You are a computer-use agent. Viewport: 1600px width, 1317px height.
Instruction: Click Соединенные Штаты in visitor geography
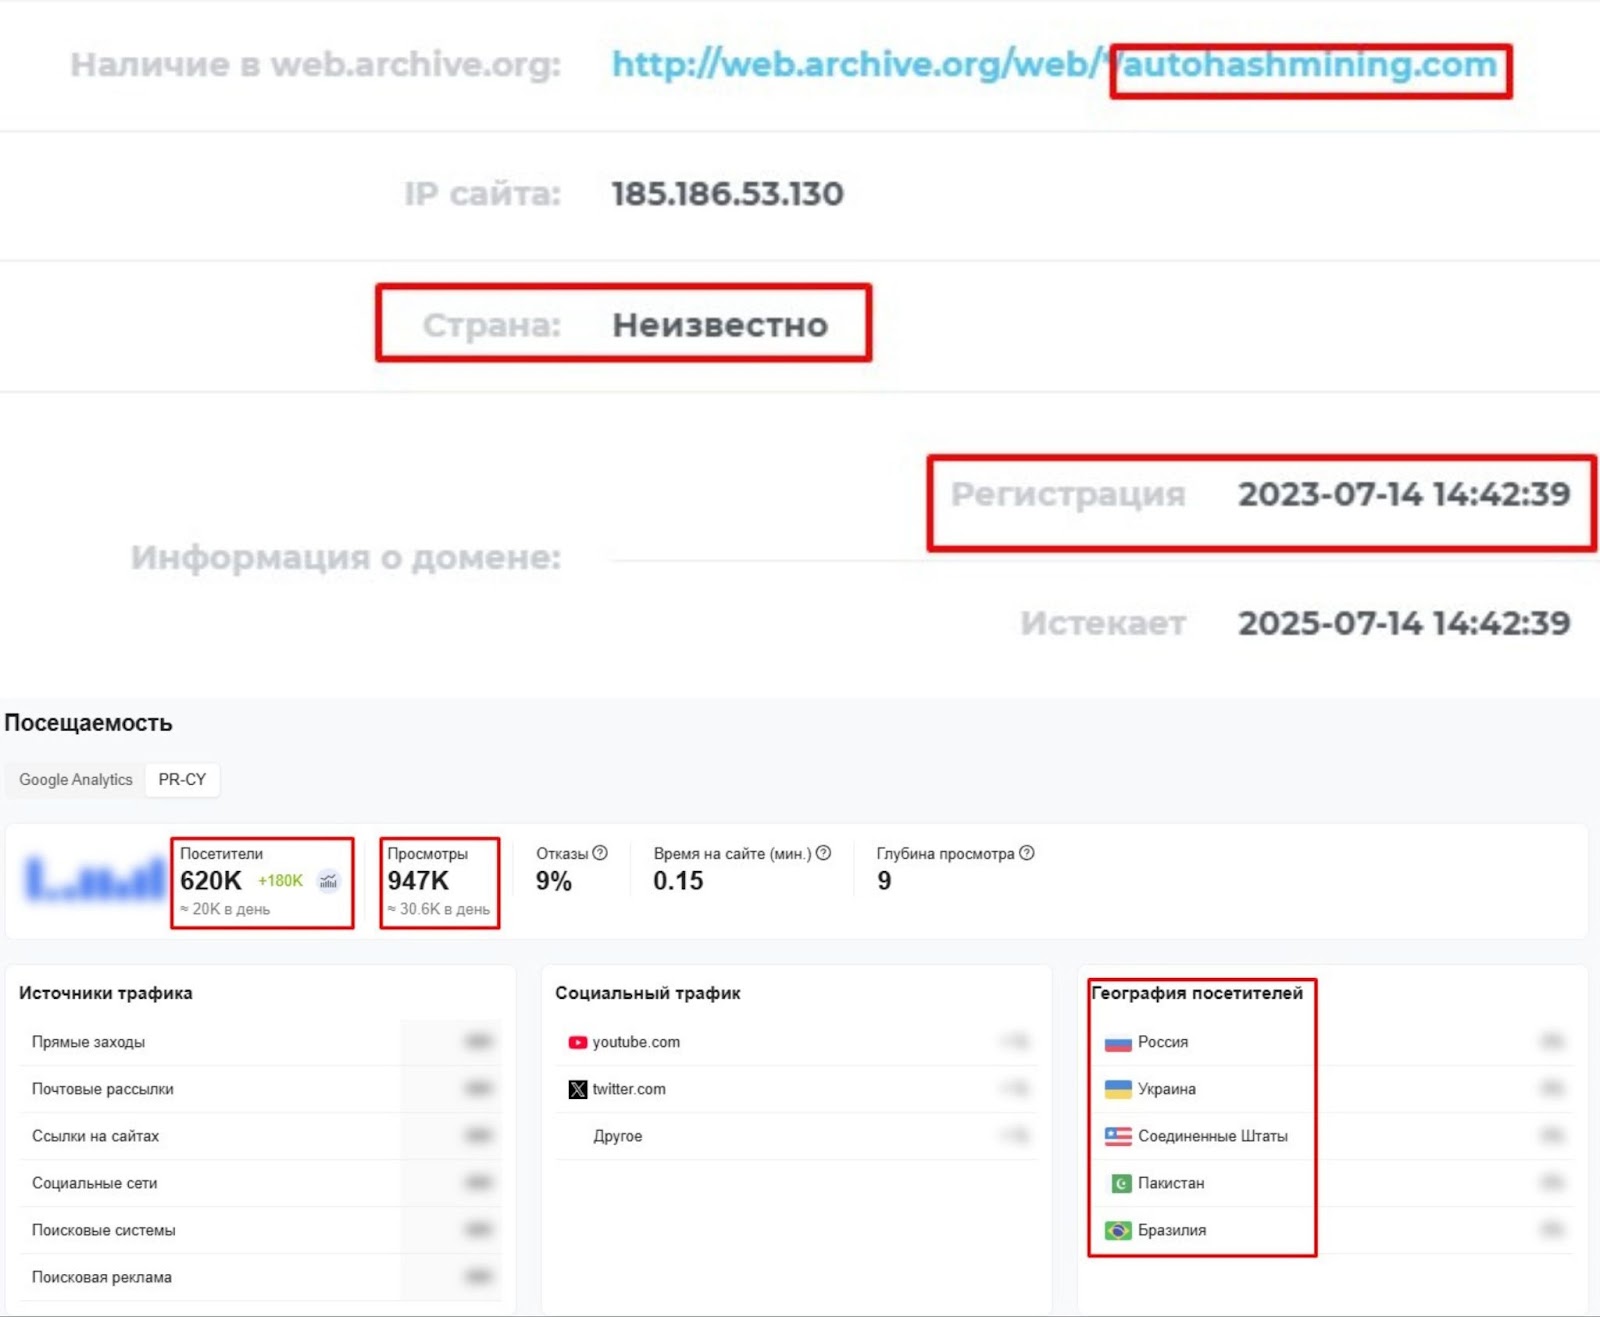(x=1213, y=1136)
